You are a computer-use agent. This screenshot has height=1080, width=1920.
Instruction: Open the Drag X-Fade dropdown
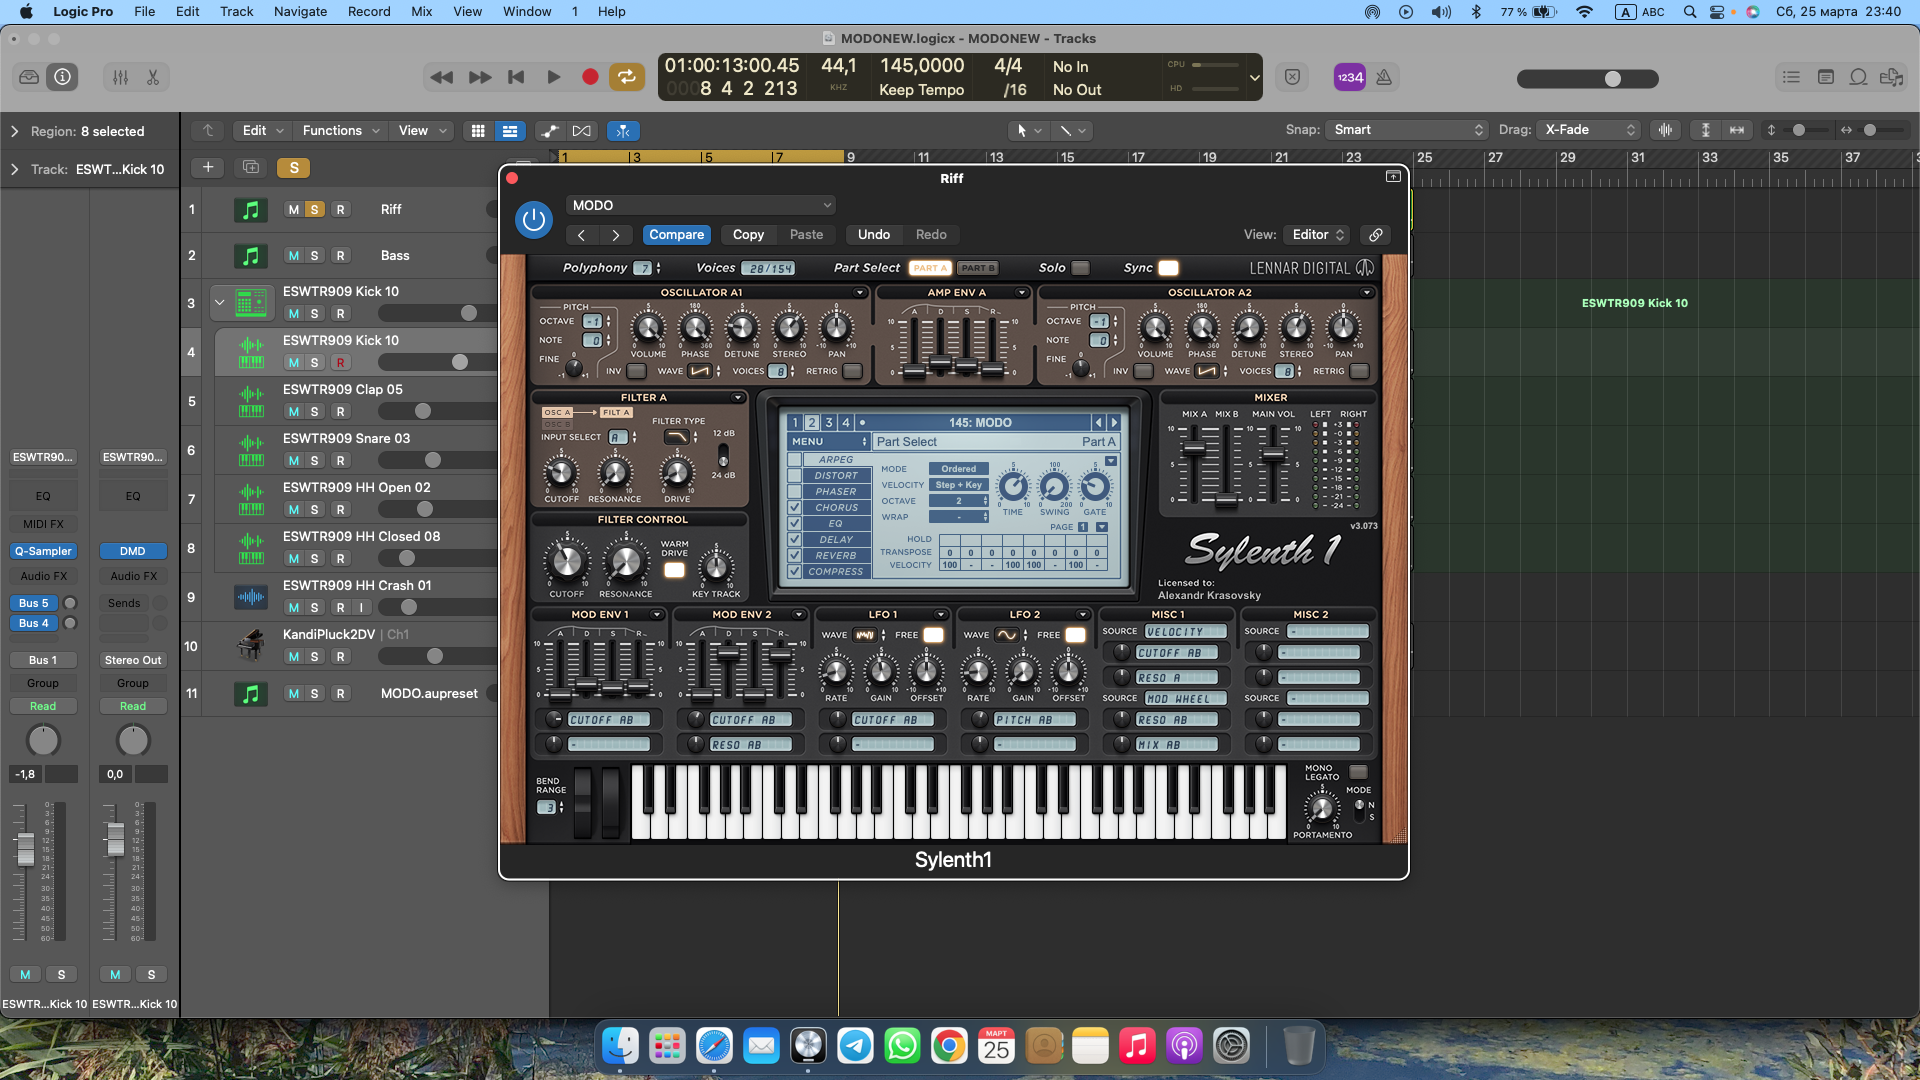pos(1590,130)
